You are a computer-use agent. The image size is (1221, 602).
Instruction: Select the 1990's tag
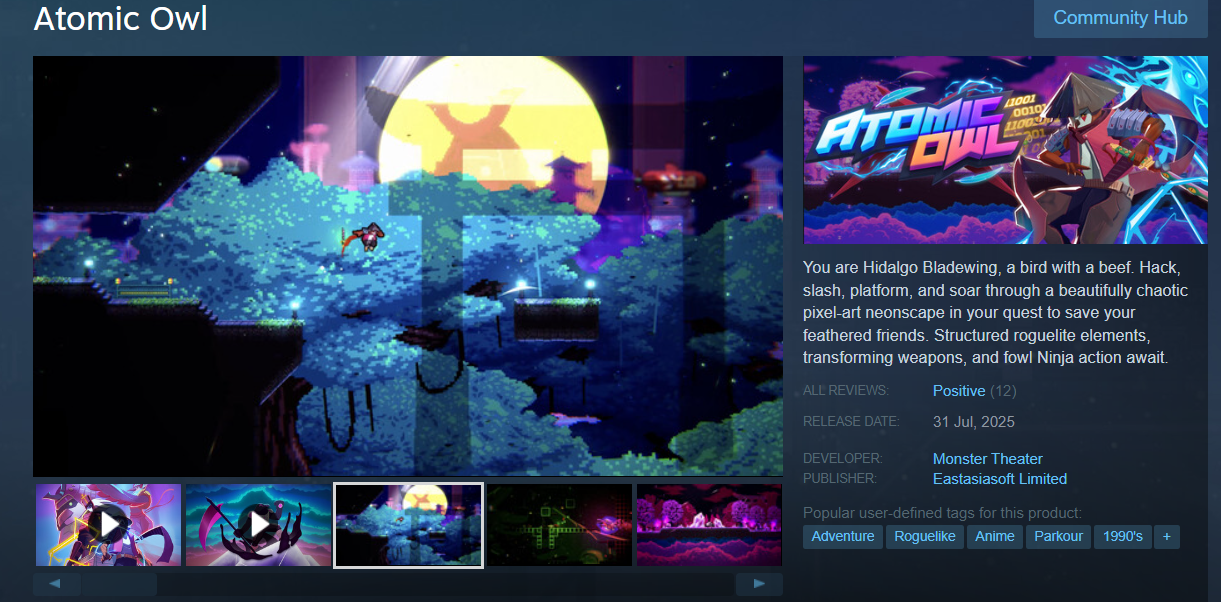(x=1123, y=537)
